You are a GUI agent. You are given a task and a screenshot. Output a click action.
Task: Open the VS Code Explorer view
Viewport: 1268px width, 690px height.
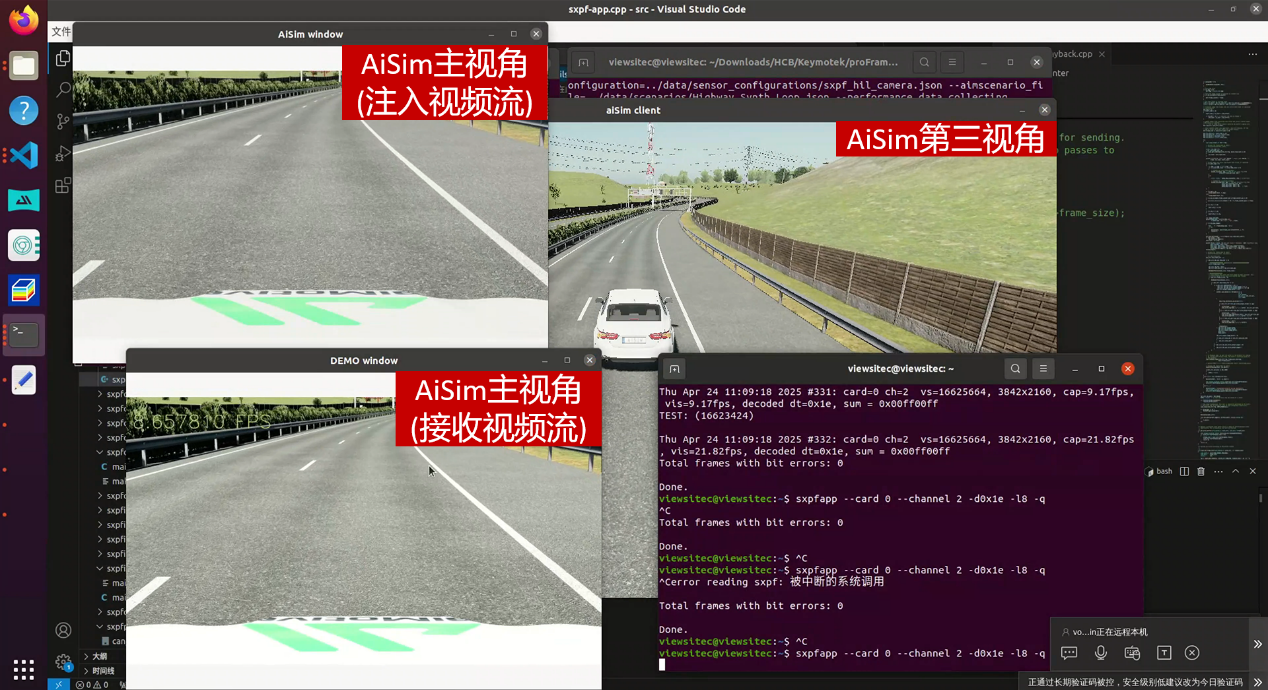coord(63,58)
